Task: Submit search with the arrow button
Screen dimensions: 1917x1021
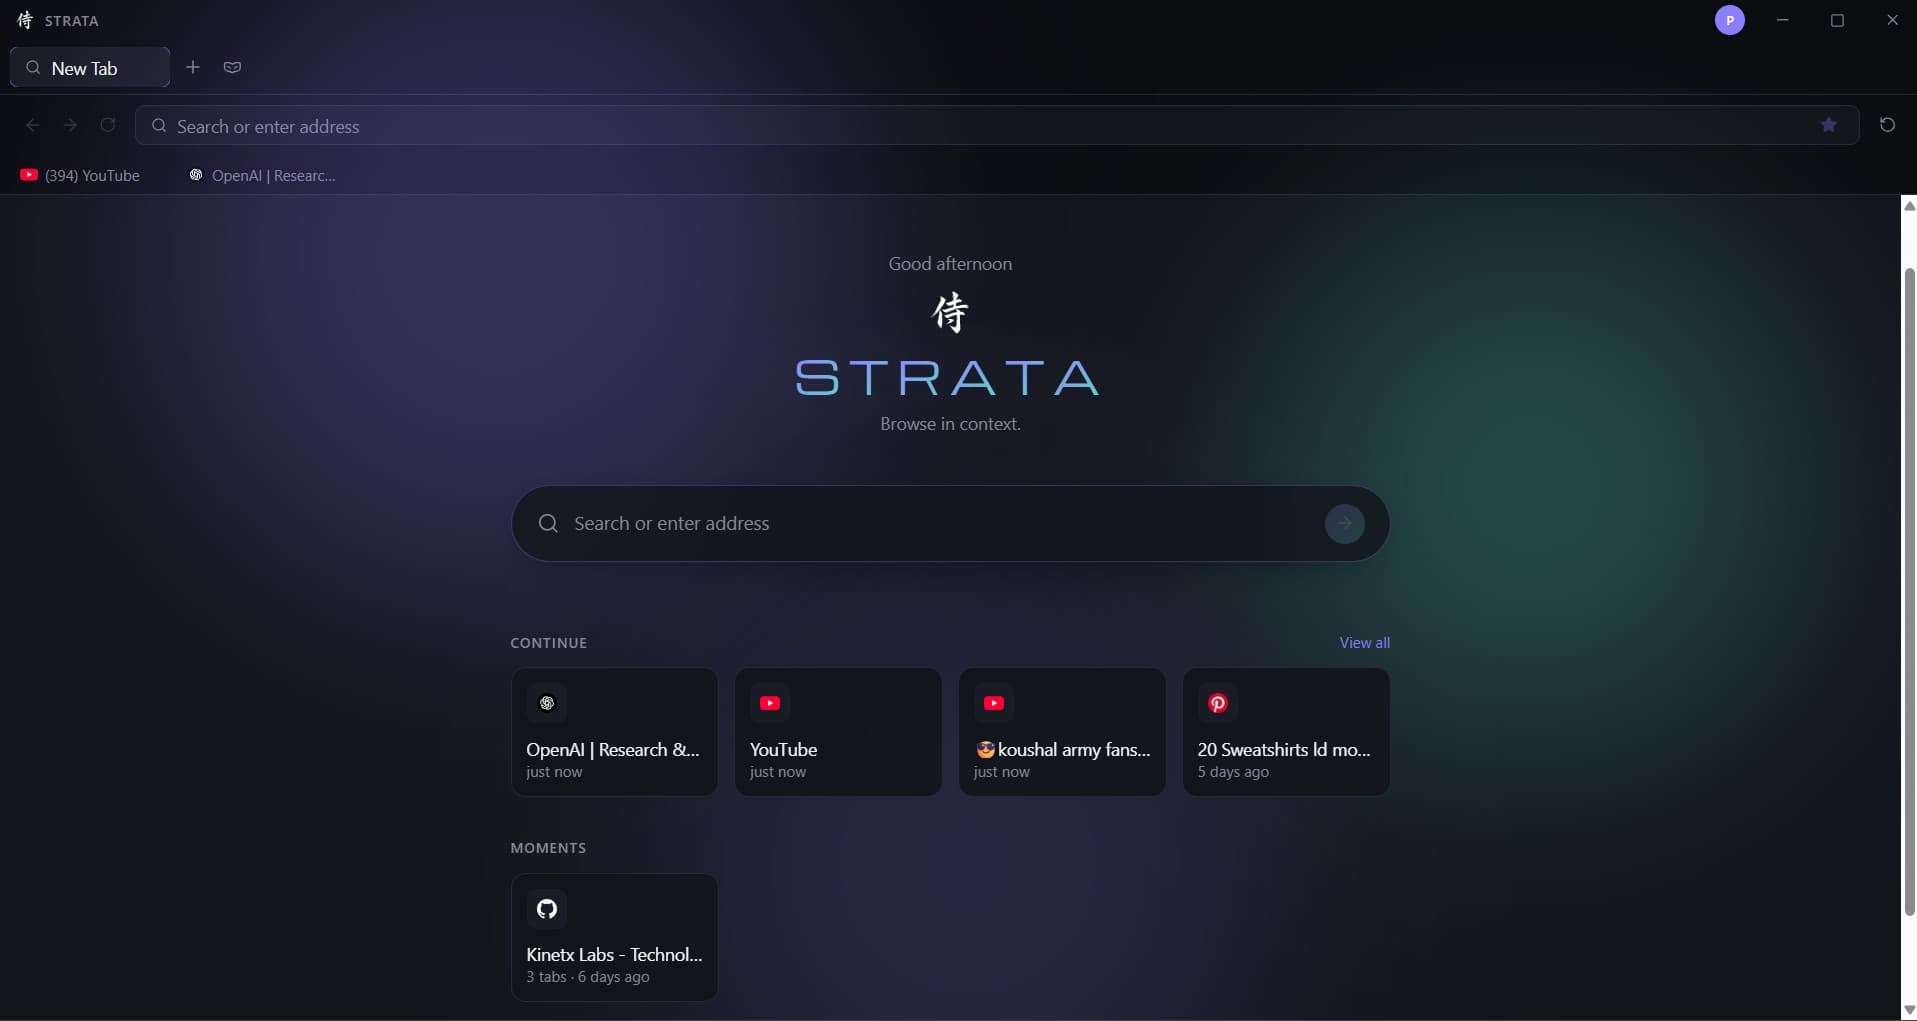Action: (1345, 523)
